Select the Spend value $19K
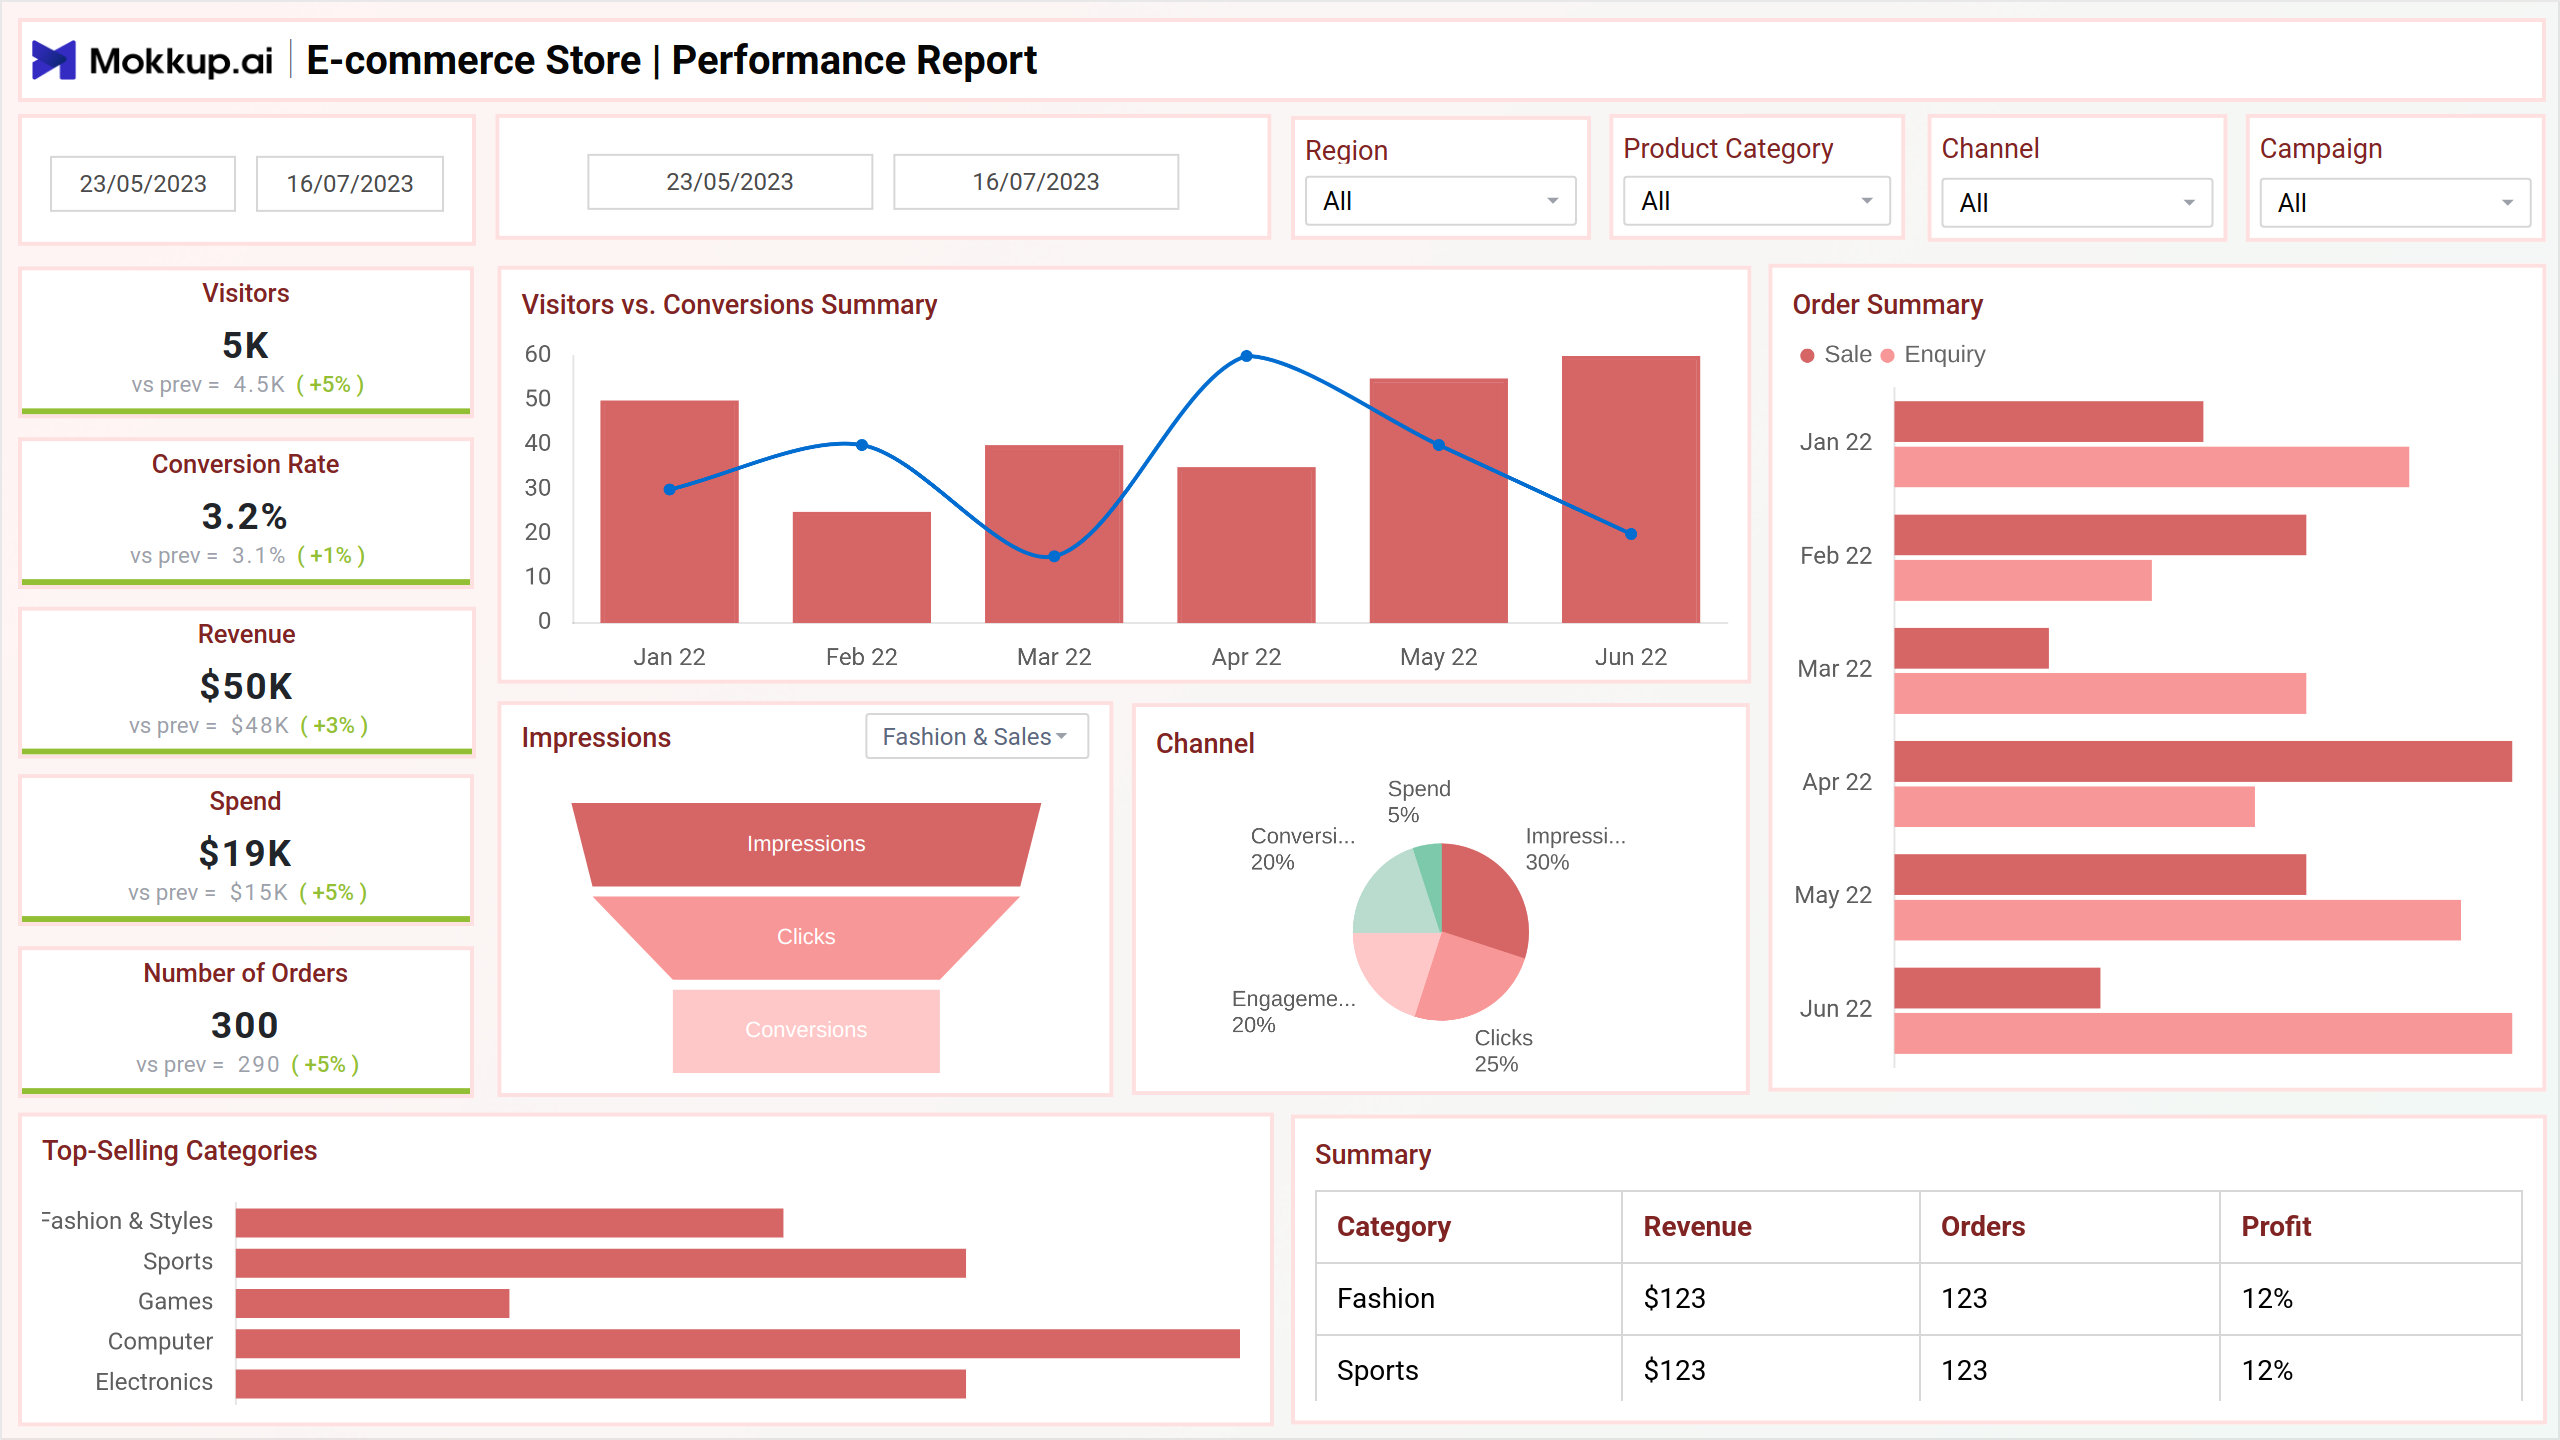Image resolution: width=2560 pixels, height=1440 pixels. point(245,853)
